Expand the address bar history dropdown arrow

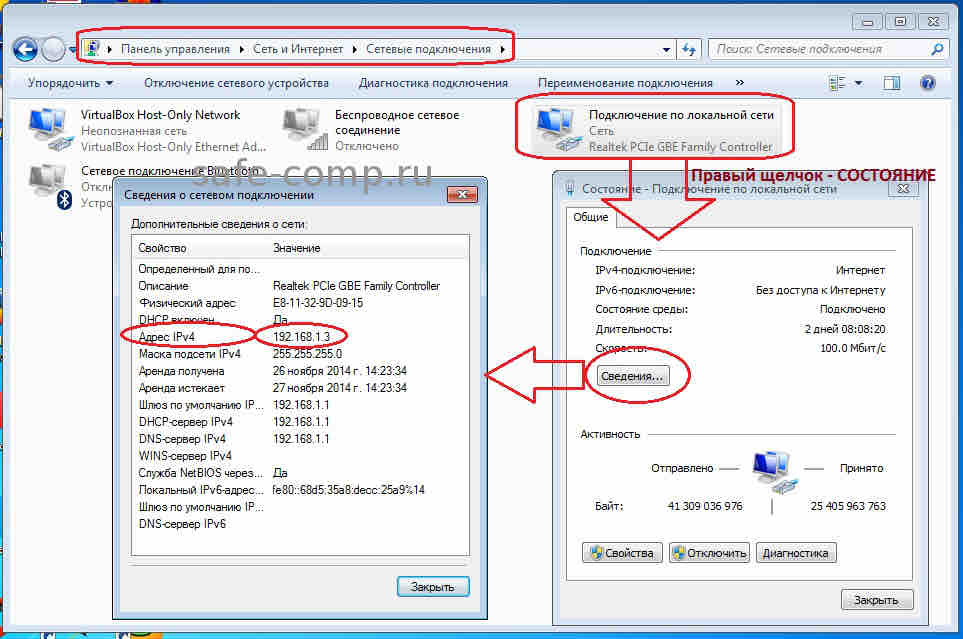click(667, 49)
